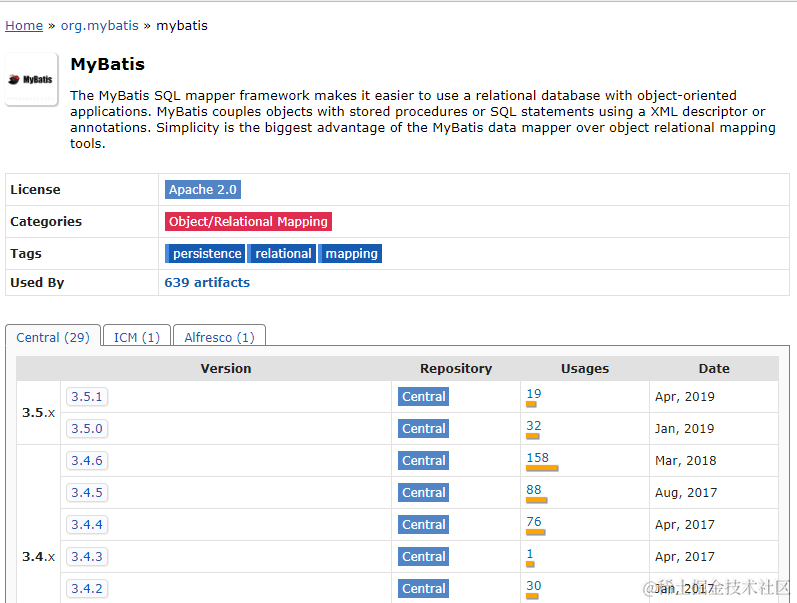Open version 3.4.3
Image resolution: width=797 pixels, height=603 pixels.
87,557
